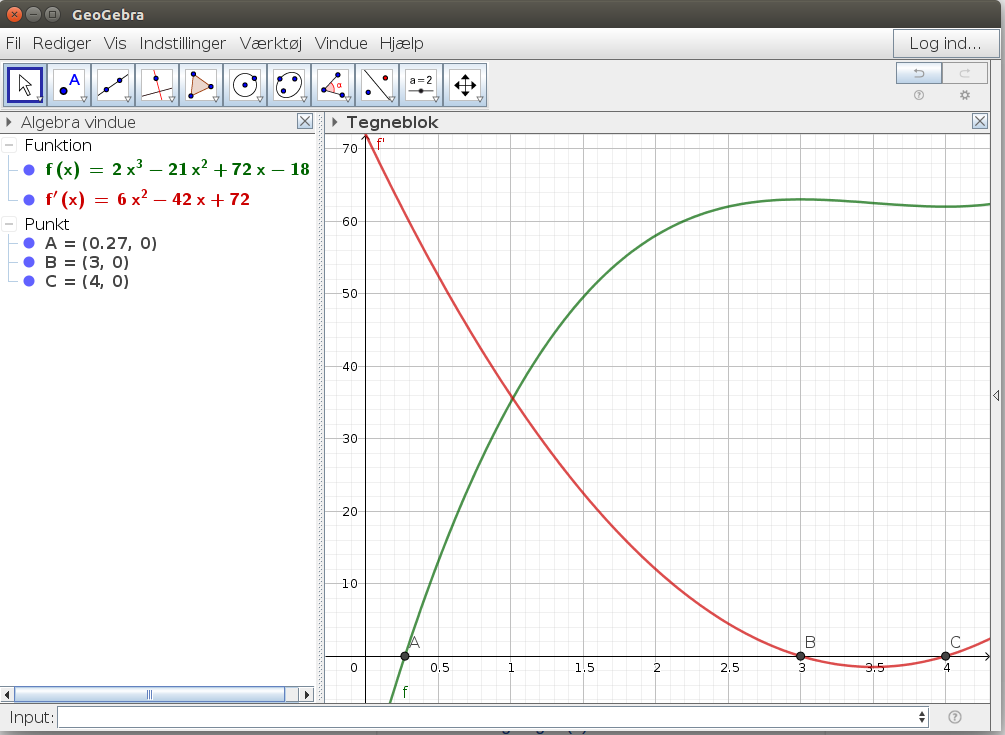Close the GeoGebra window

pos(14,14)
